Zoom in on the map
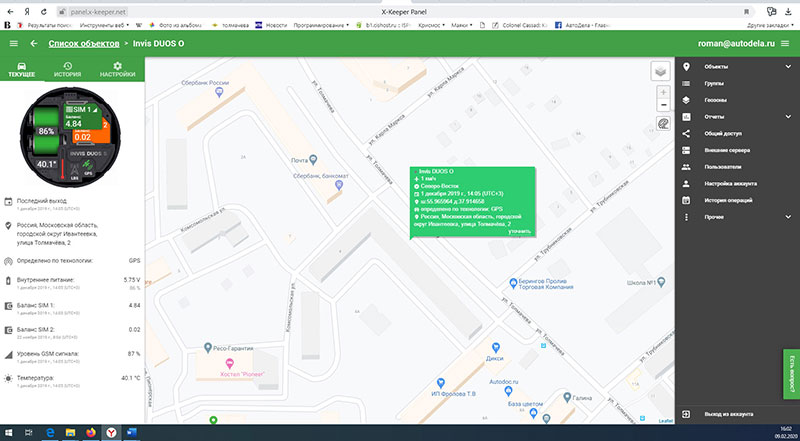 click(662, 92)
